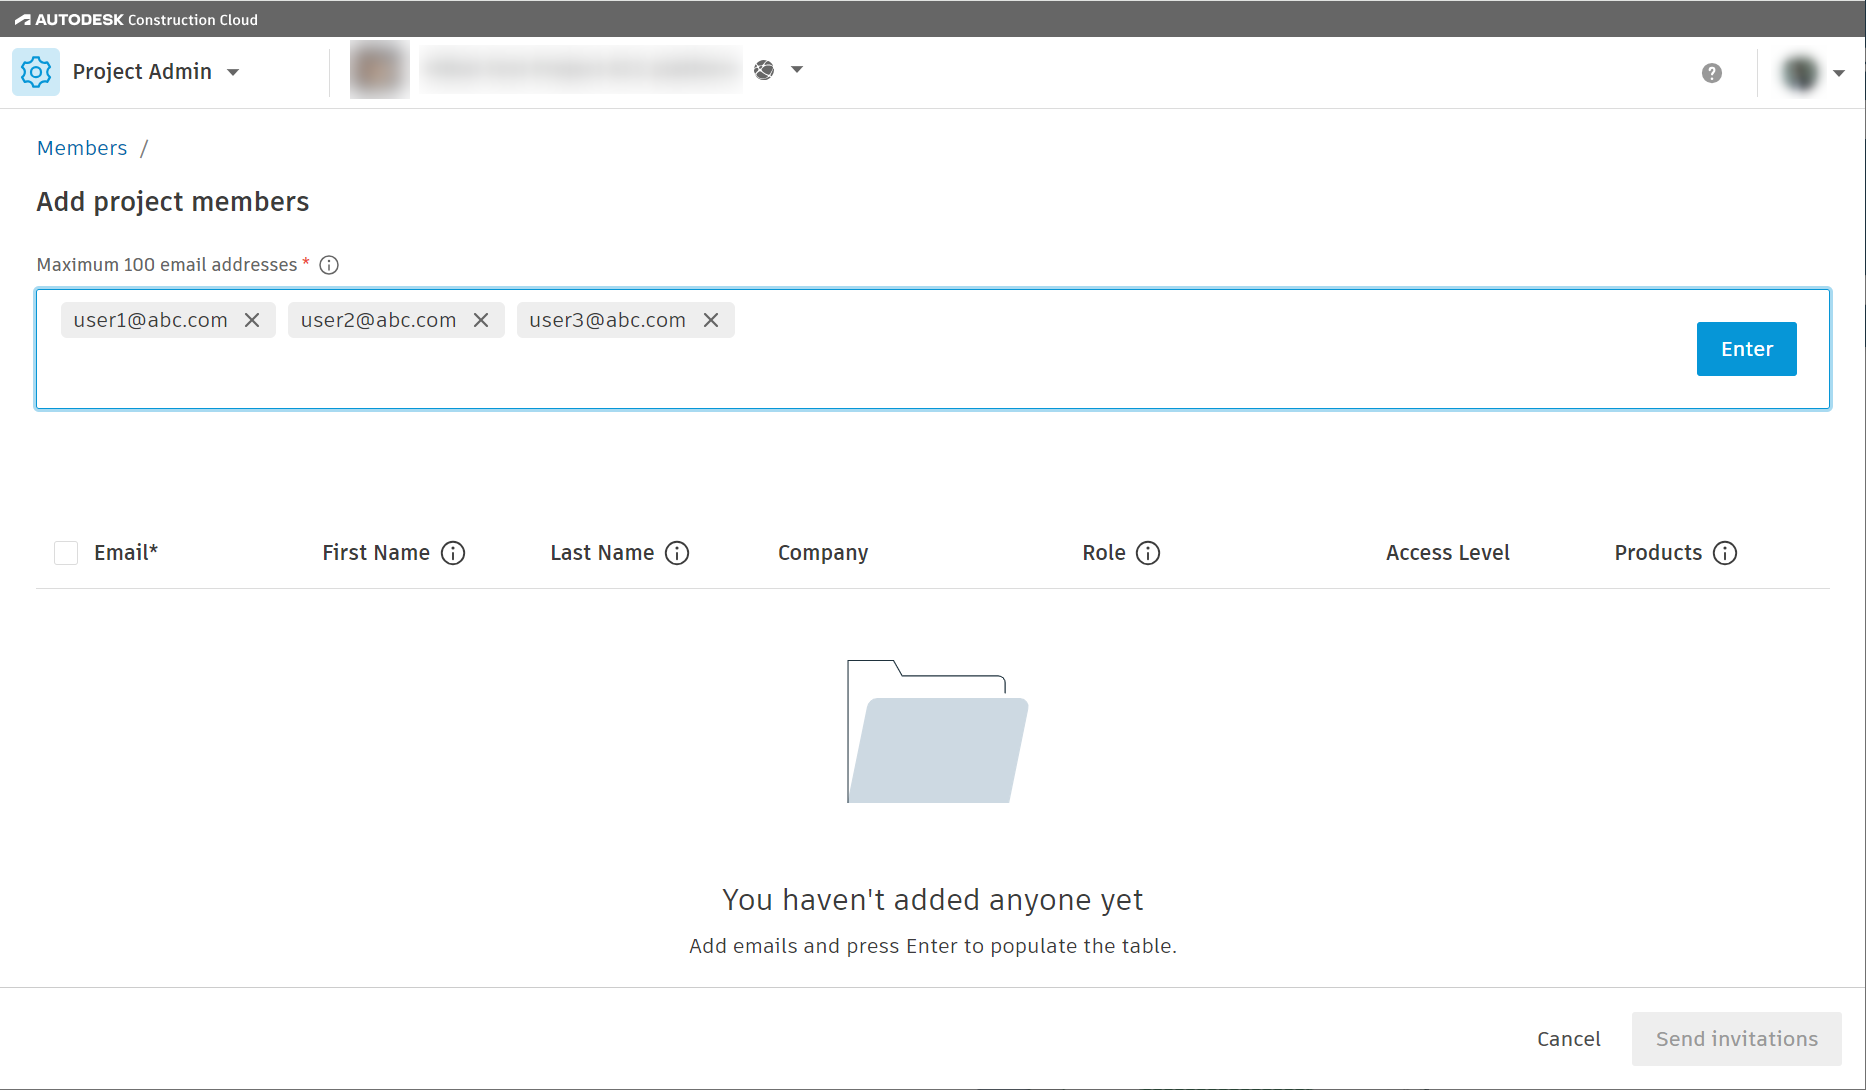Expand the Project Admin module dropdown

(x=233, y=71)
